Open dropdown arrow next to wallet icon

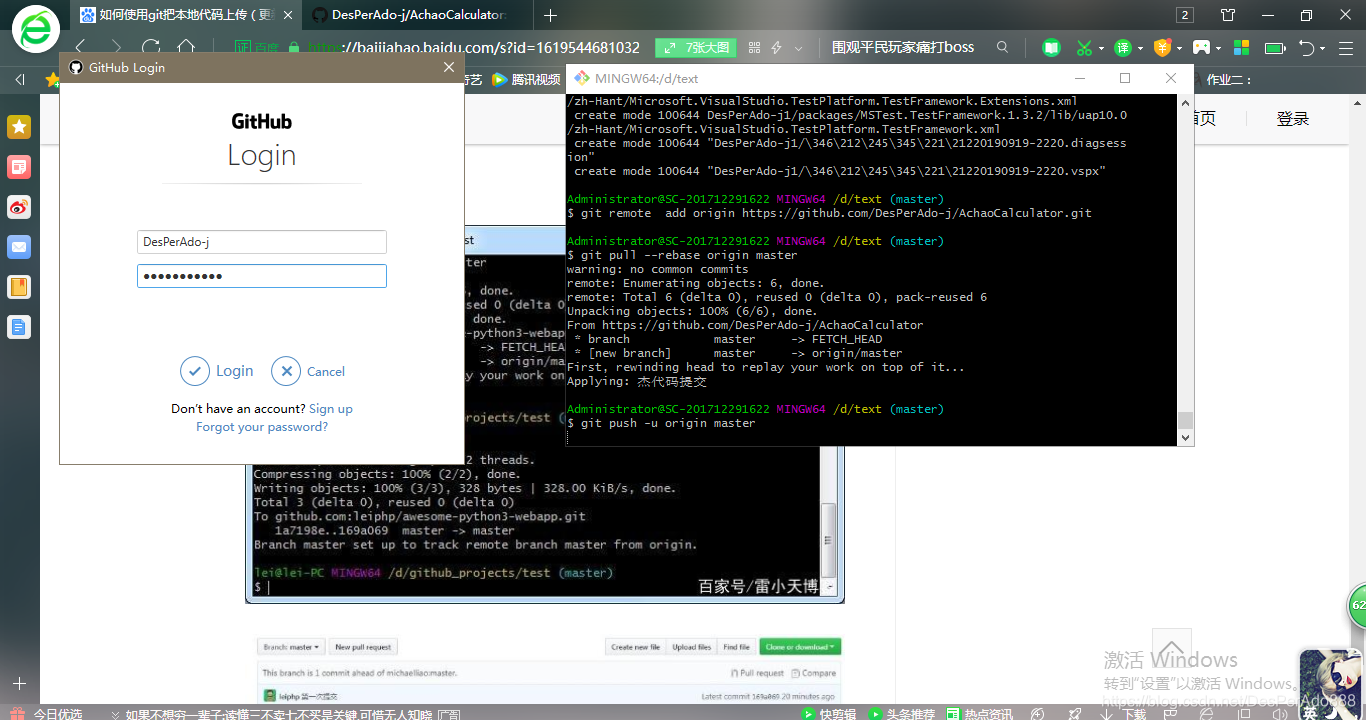pyautogui.click(x=1179, y=48)
